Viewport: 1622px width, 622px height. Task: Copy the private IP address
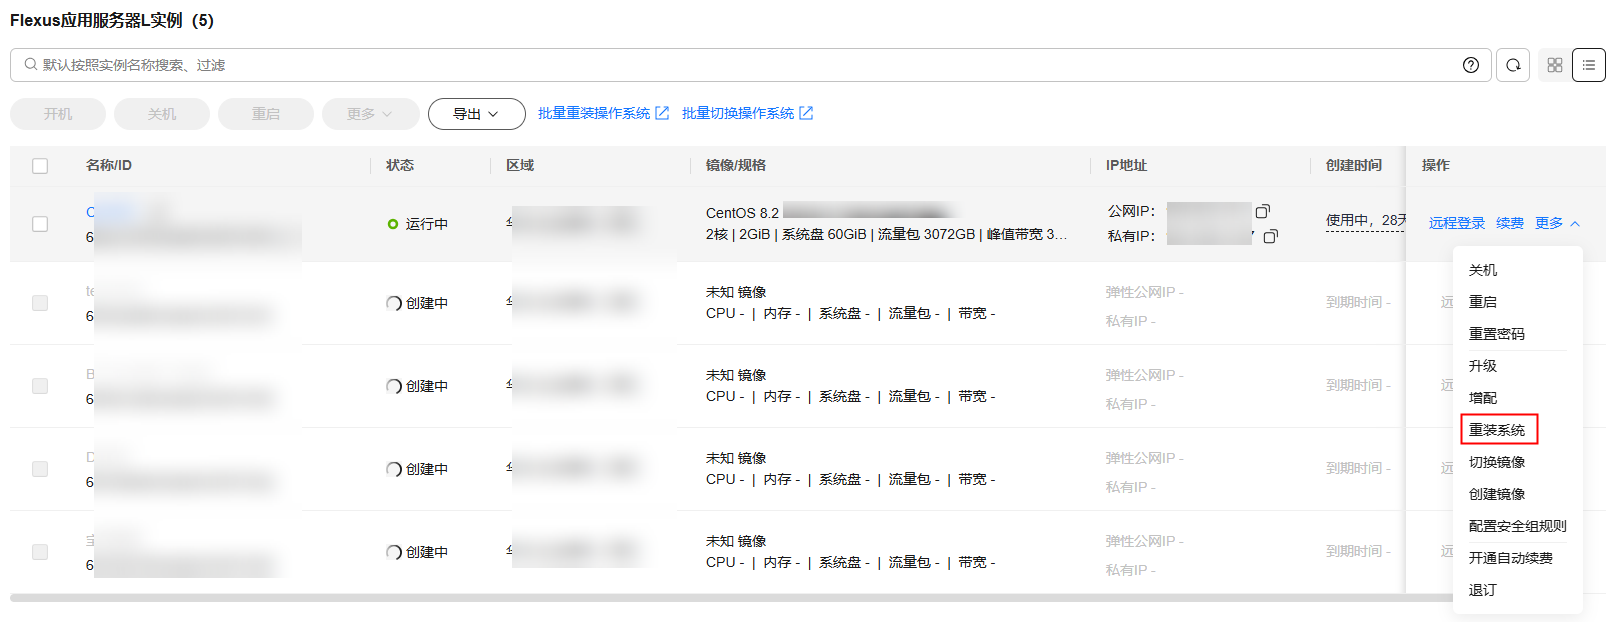(1270, 236)
